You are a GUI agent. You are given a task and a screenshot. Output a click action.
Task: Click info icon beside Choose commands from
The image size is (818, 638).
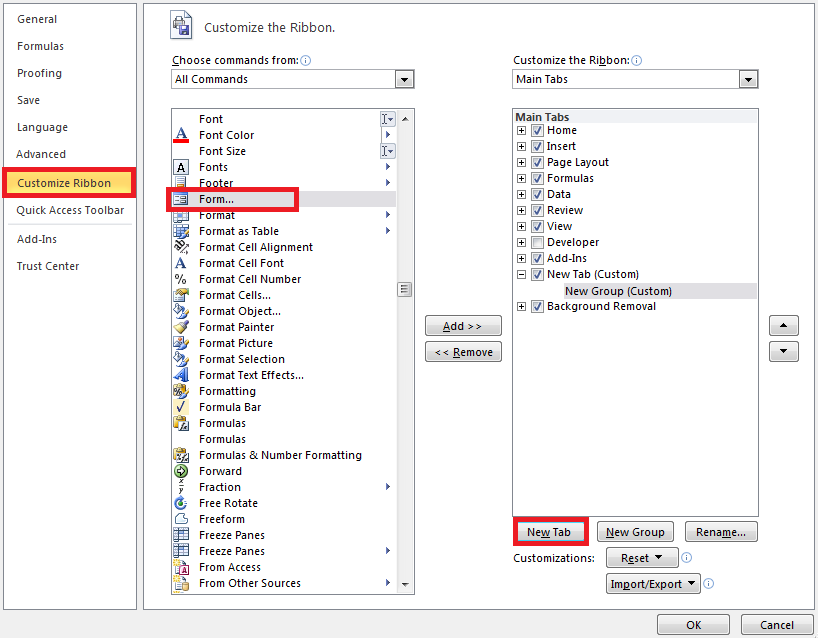click(x=306, y=61)
